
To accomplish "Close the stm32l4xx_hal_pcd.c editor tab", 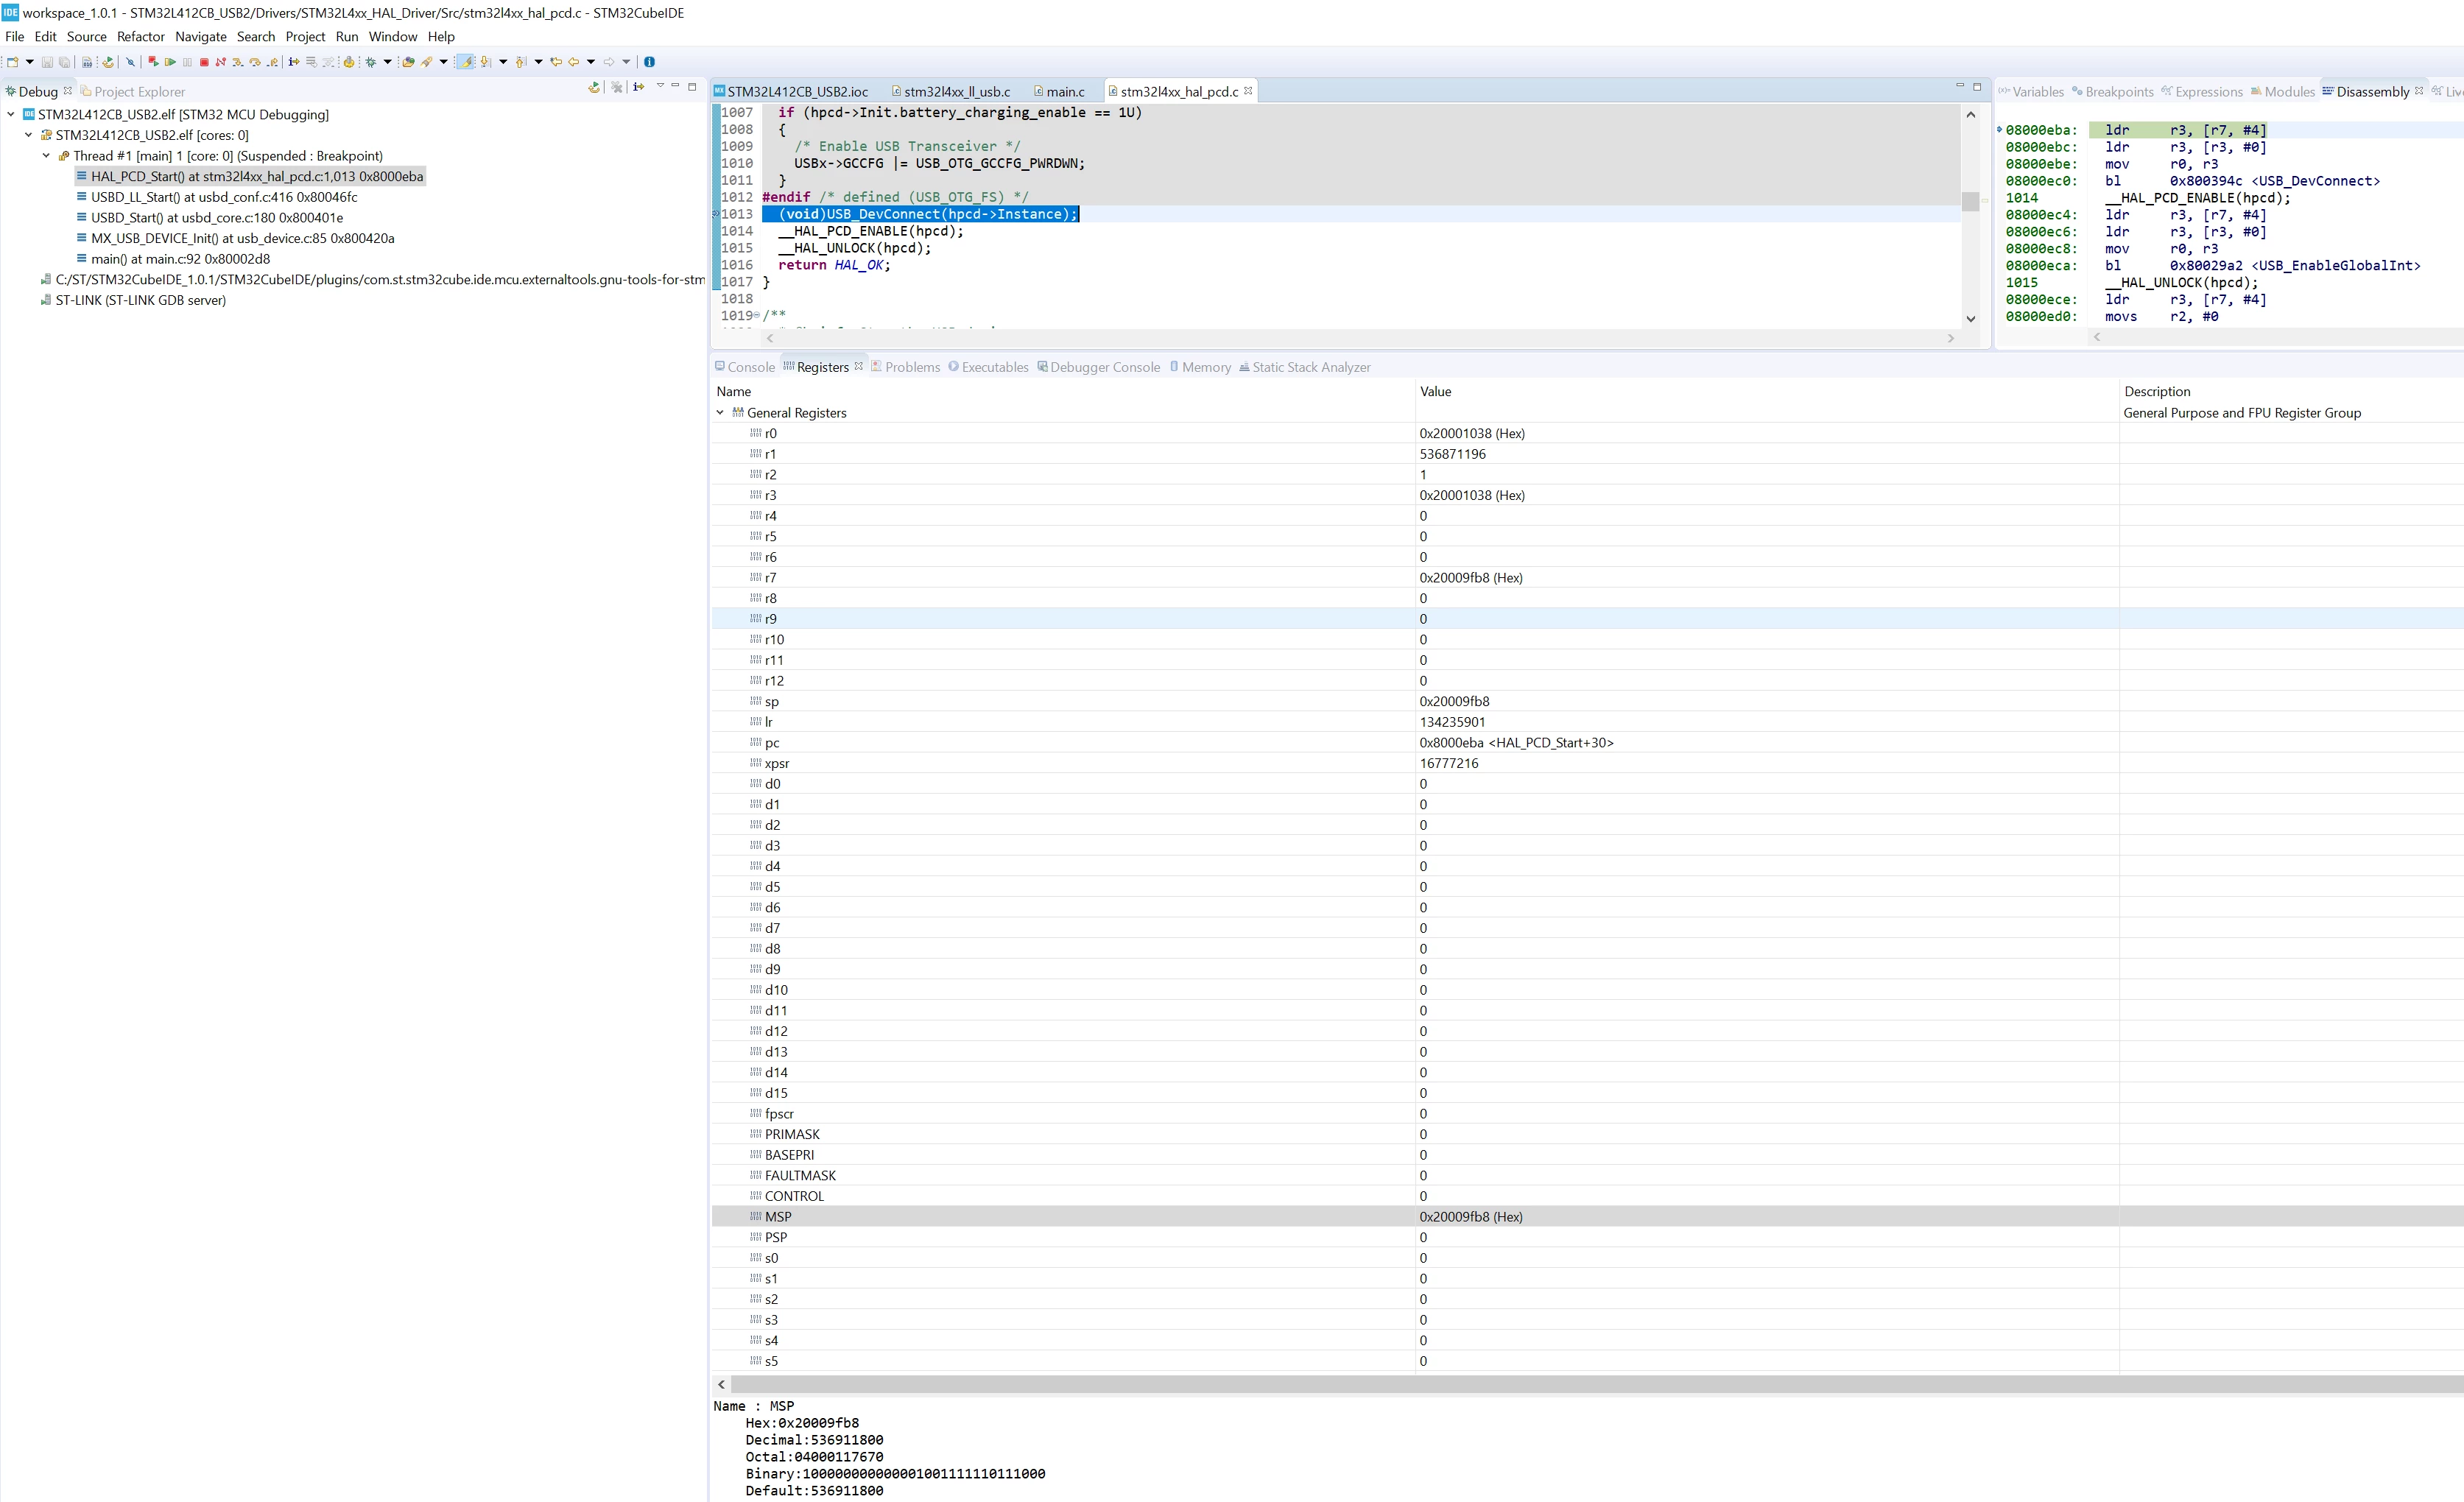I will click(x=1248, y=91).
